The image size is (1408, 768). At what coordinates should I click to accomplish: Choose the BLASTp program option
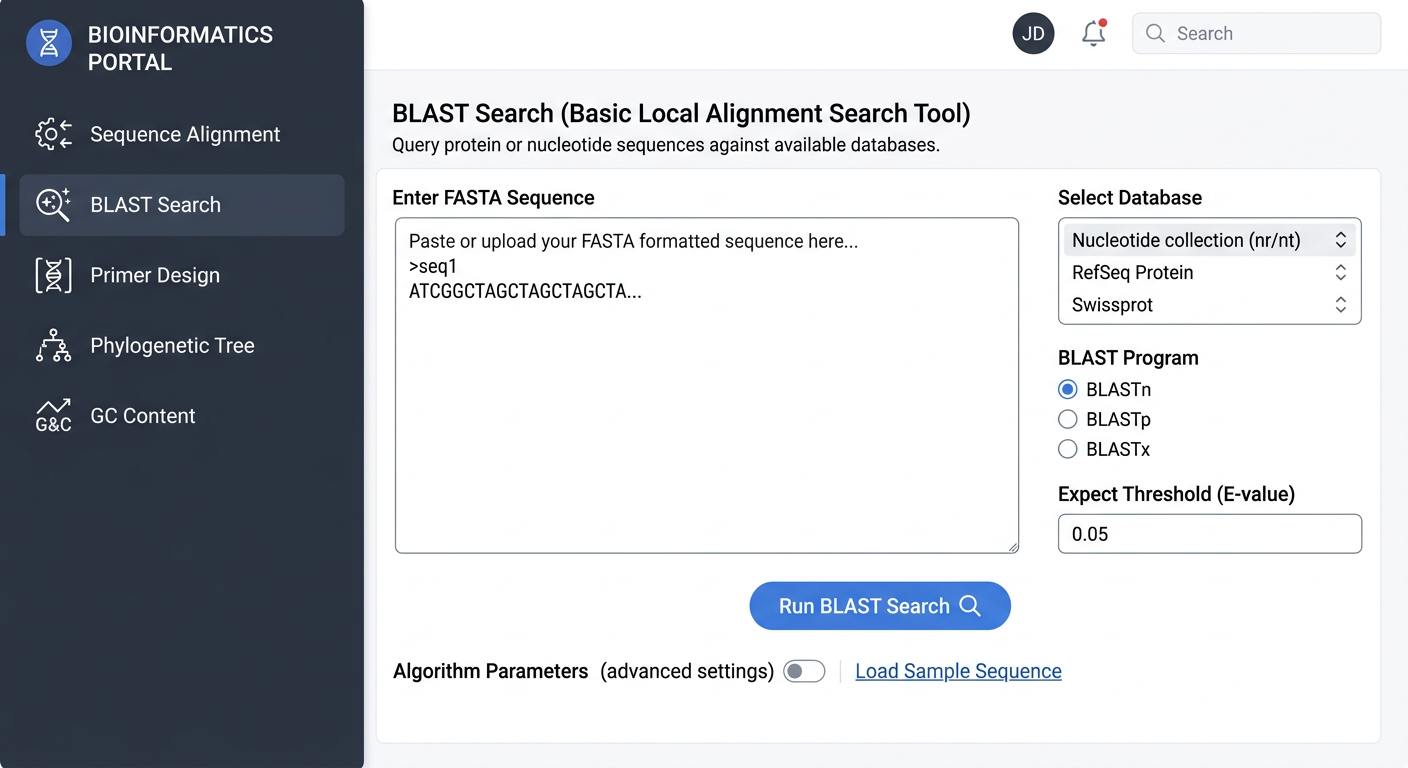pos(1067,420)
